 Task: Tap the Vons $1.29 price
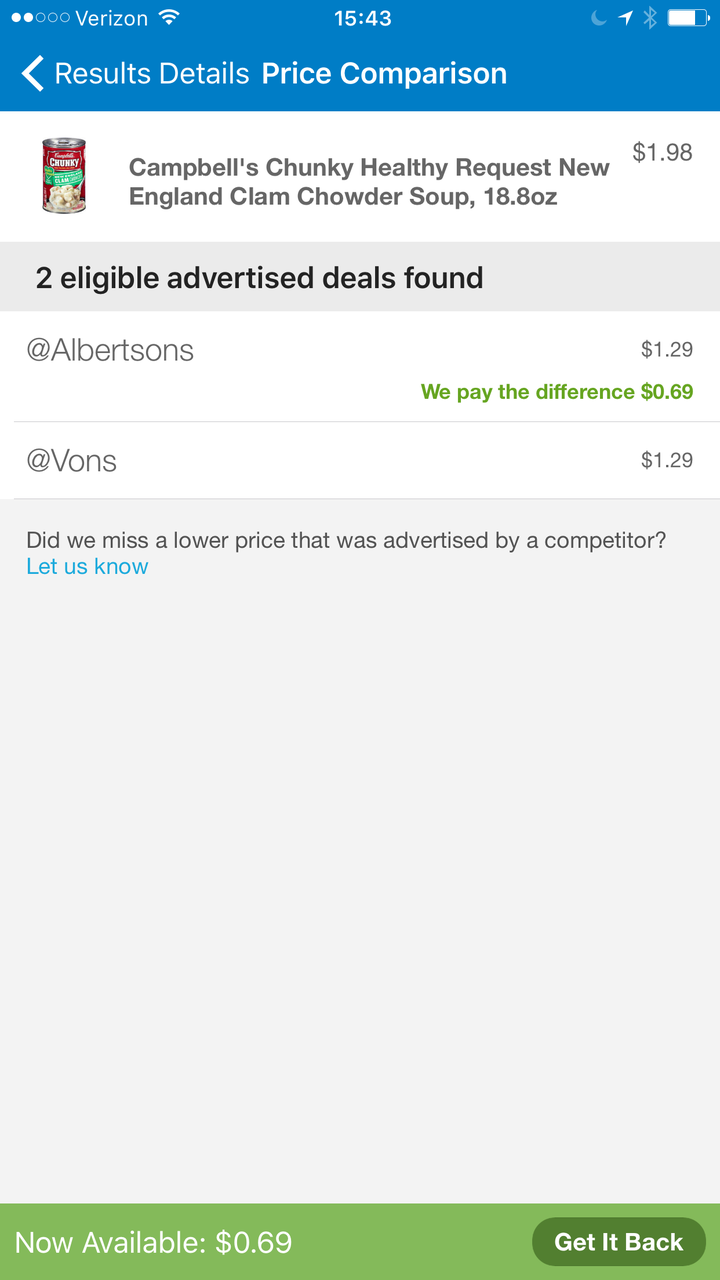667,460
